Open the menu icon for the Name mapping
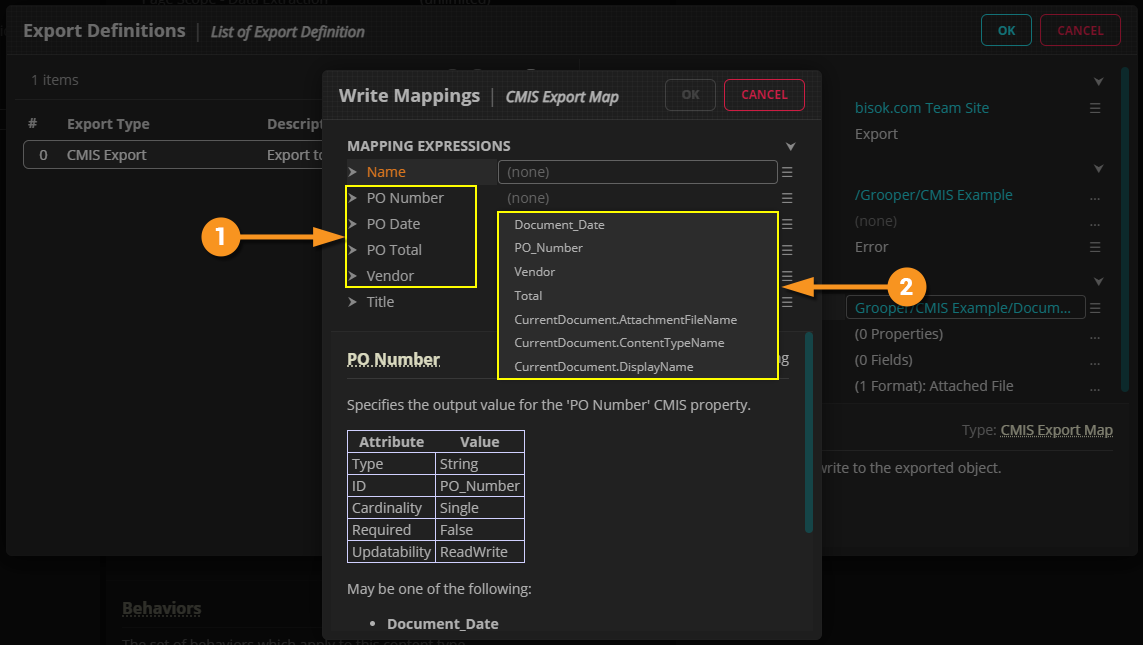The height and width of the screenshot is (645, 1143). 787,172
